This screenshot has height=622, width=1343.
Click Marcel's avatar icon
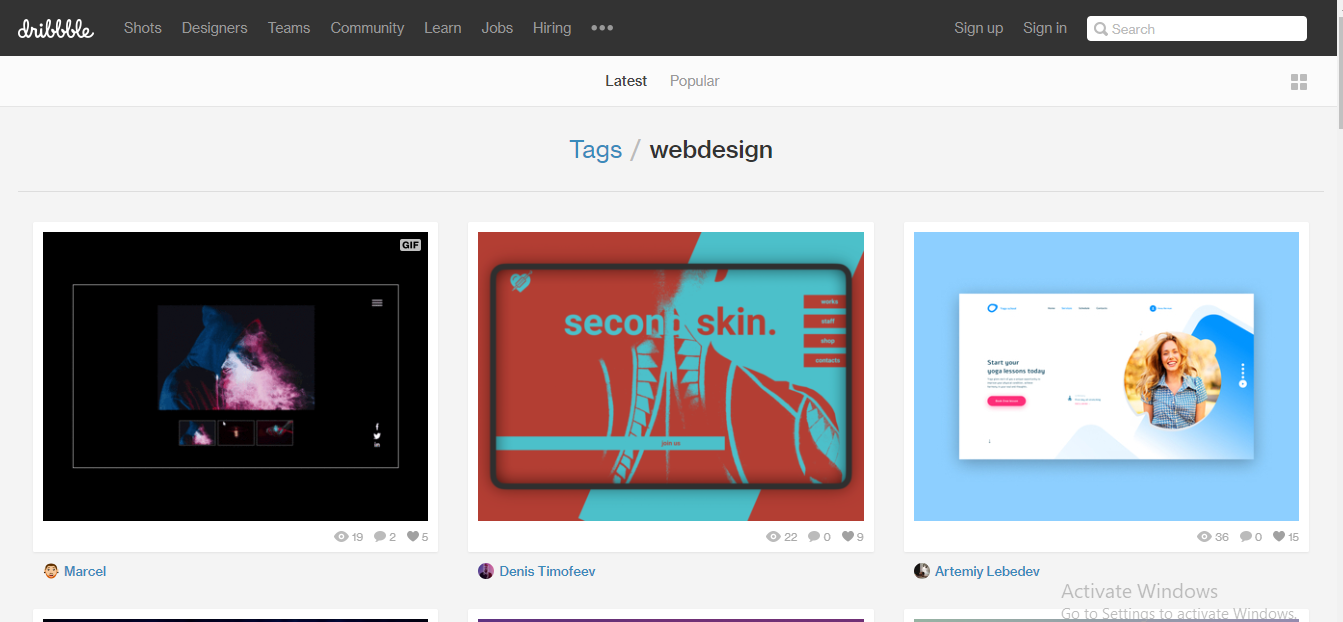click(x=51, y=570)
